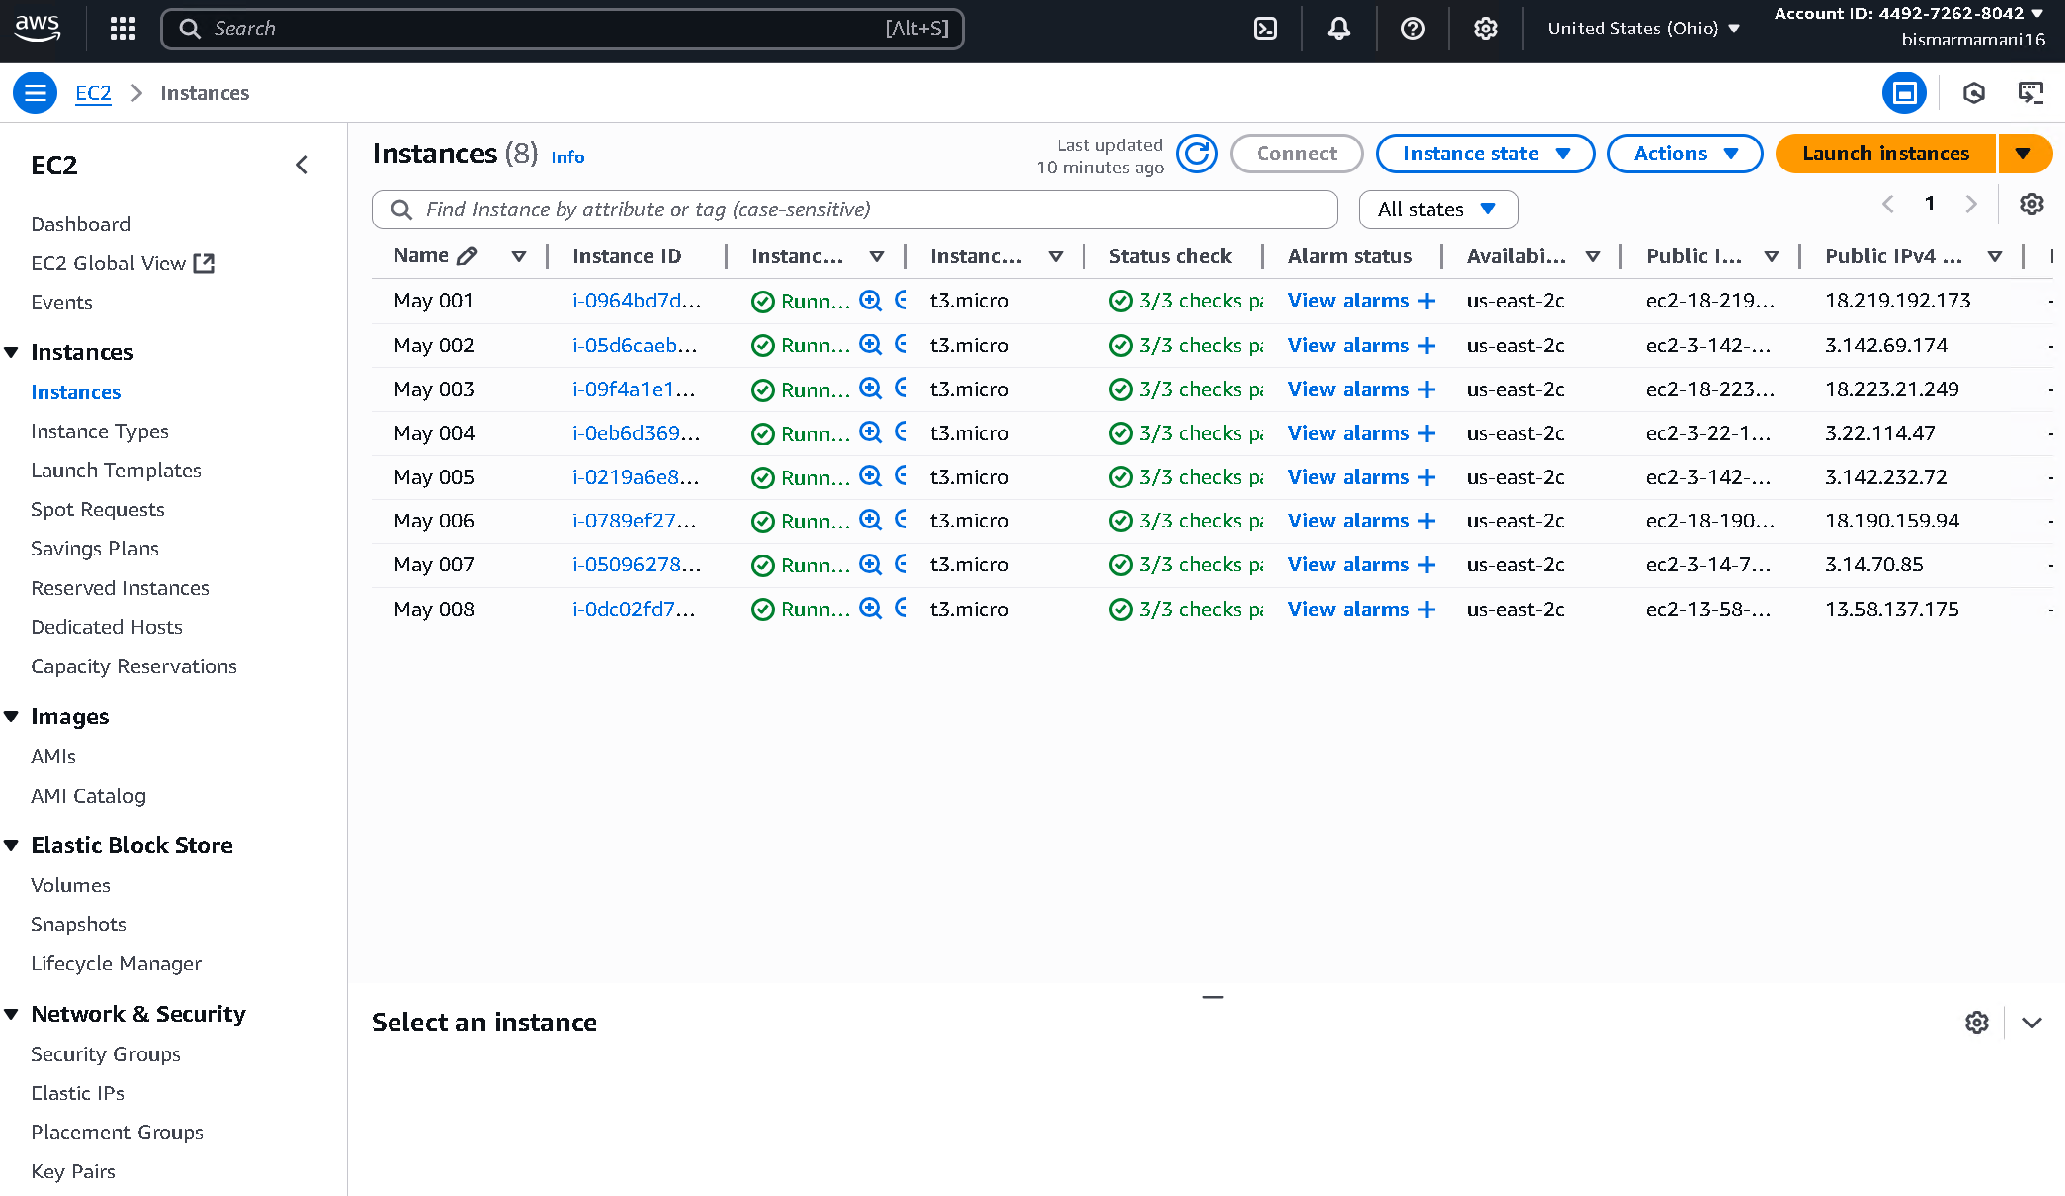Click the Launch instances button
Viewport: 2065px width, 1196px height.
pos(1886,154)
